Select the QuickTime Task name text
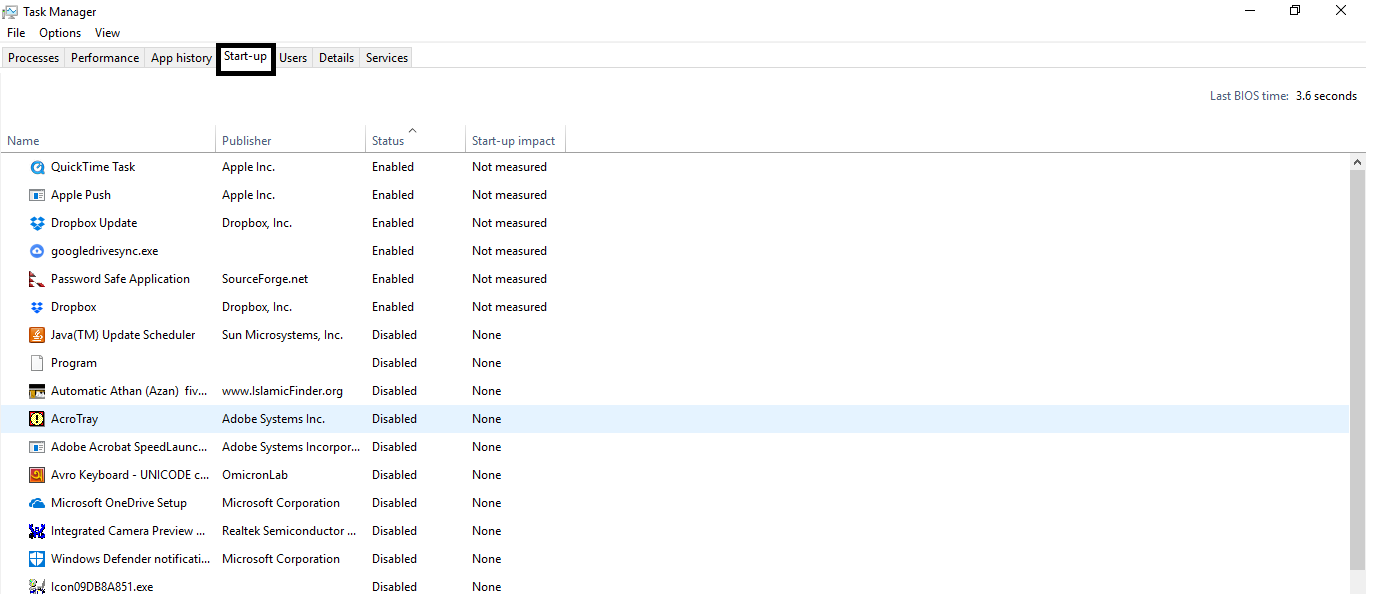 [x=93, y=167]
